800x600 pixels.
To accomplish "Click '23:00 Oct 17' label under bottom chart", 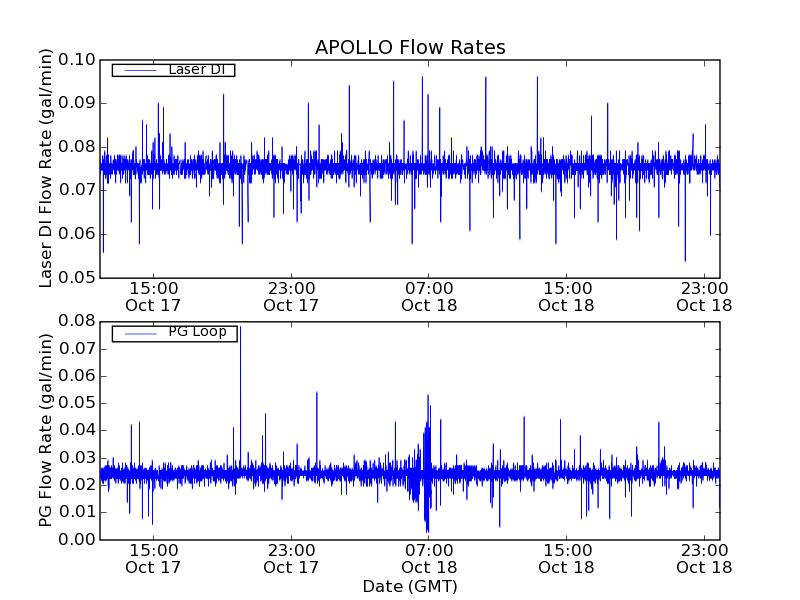I will click(x=291, y=559).
